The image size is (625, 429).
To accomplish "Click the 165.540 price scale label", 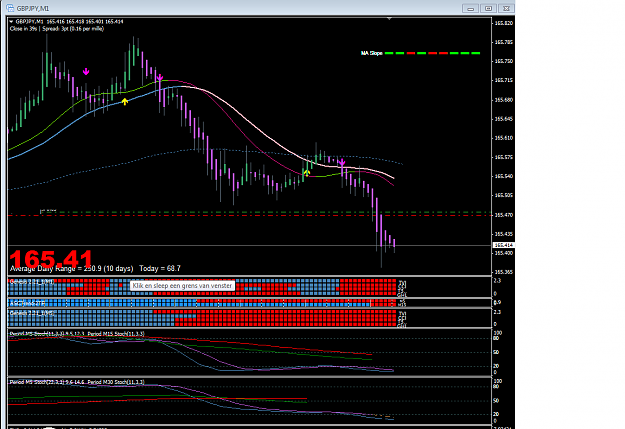I will point(504,176).
